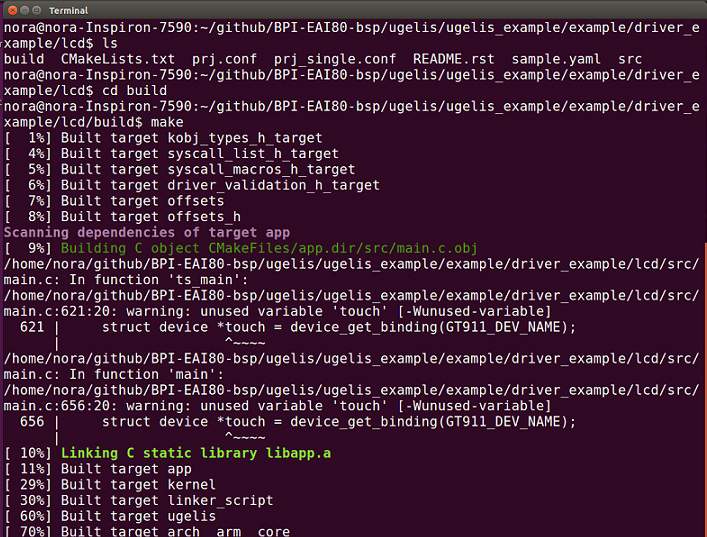
Task: Click the sample.yaml file name
Action: pyautogui.click(x=556, y=59)
